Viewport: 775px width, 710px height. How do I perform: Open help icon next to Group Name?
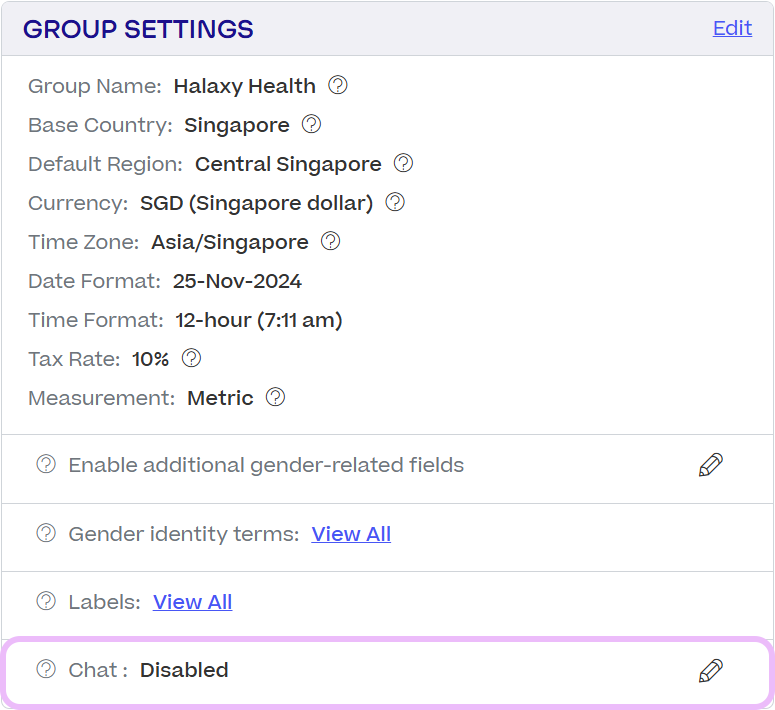click(x=338, y=85)
